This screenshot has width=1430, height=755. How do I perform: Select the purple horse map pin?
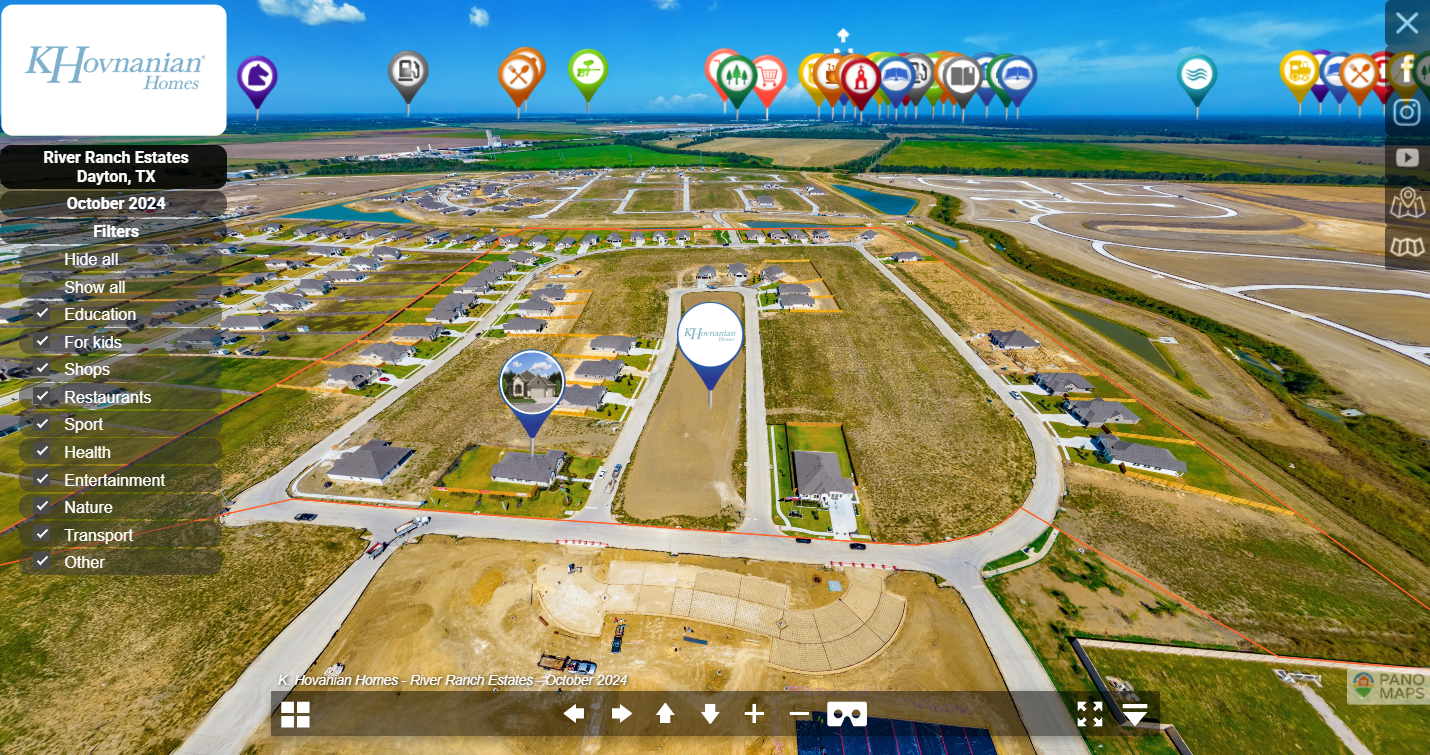pyautogui.click(x=257, y=77)
